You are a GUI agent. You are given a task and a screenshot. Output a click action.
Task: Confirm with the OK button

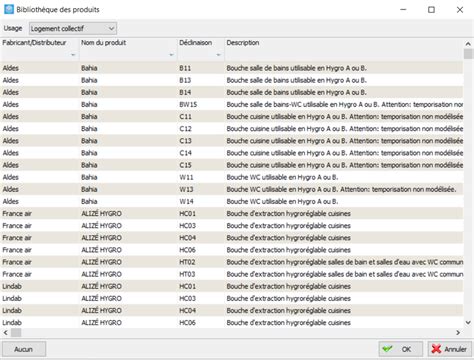[x=400, y=349]
